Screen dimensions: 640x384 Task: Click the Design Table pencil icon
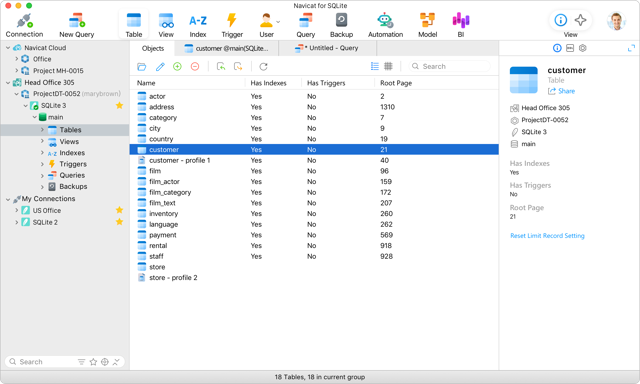coord(160,67)
